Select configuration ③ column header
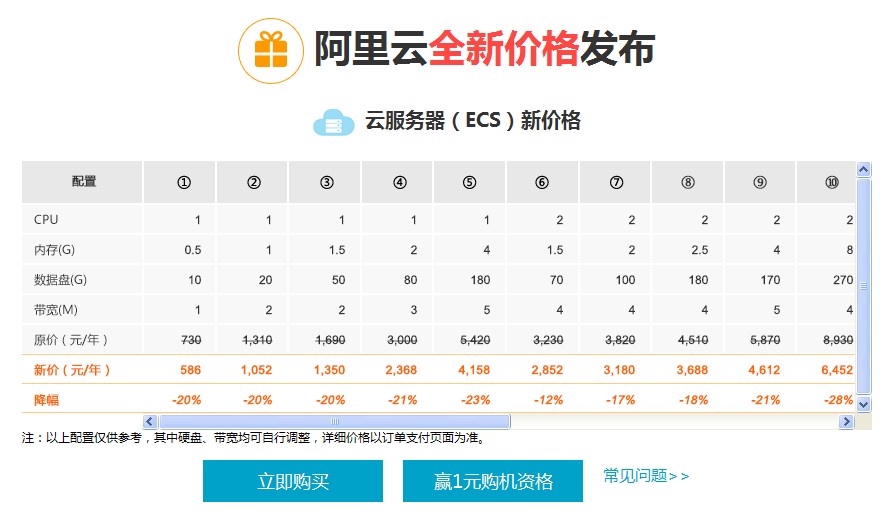 pyautogui.click(x=325, y=182)
